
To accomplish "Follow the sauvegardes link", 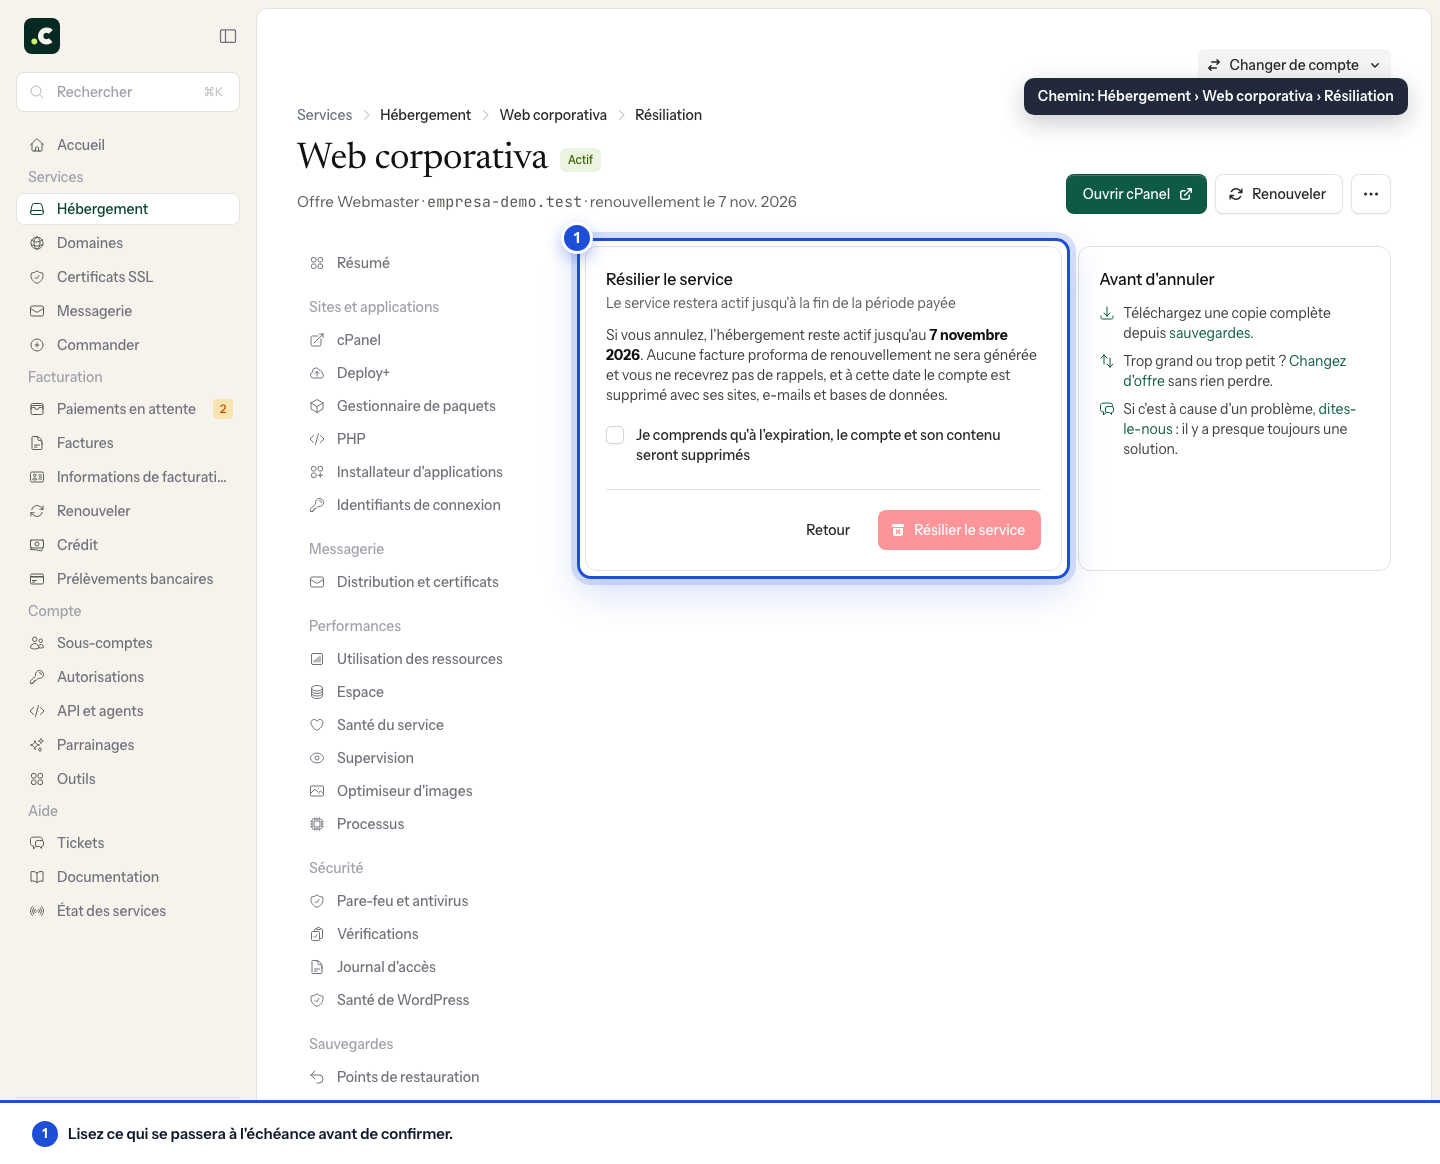I will [x=1210, y=333].
